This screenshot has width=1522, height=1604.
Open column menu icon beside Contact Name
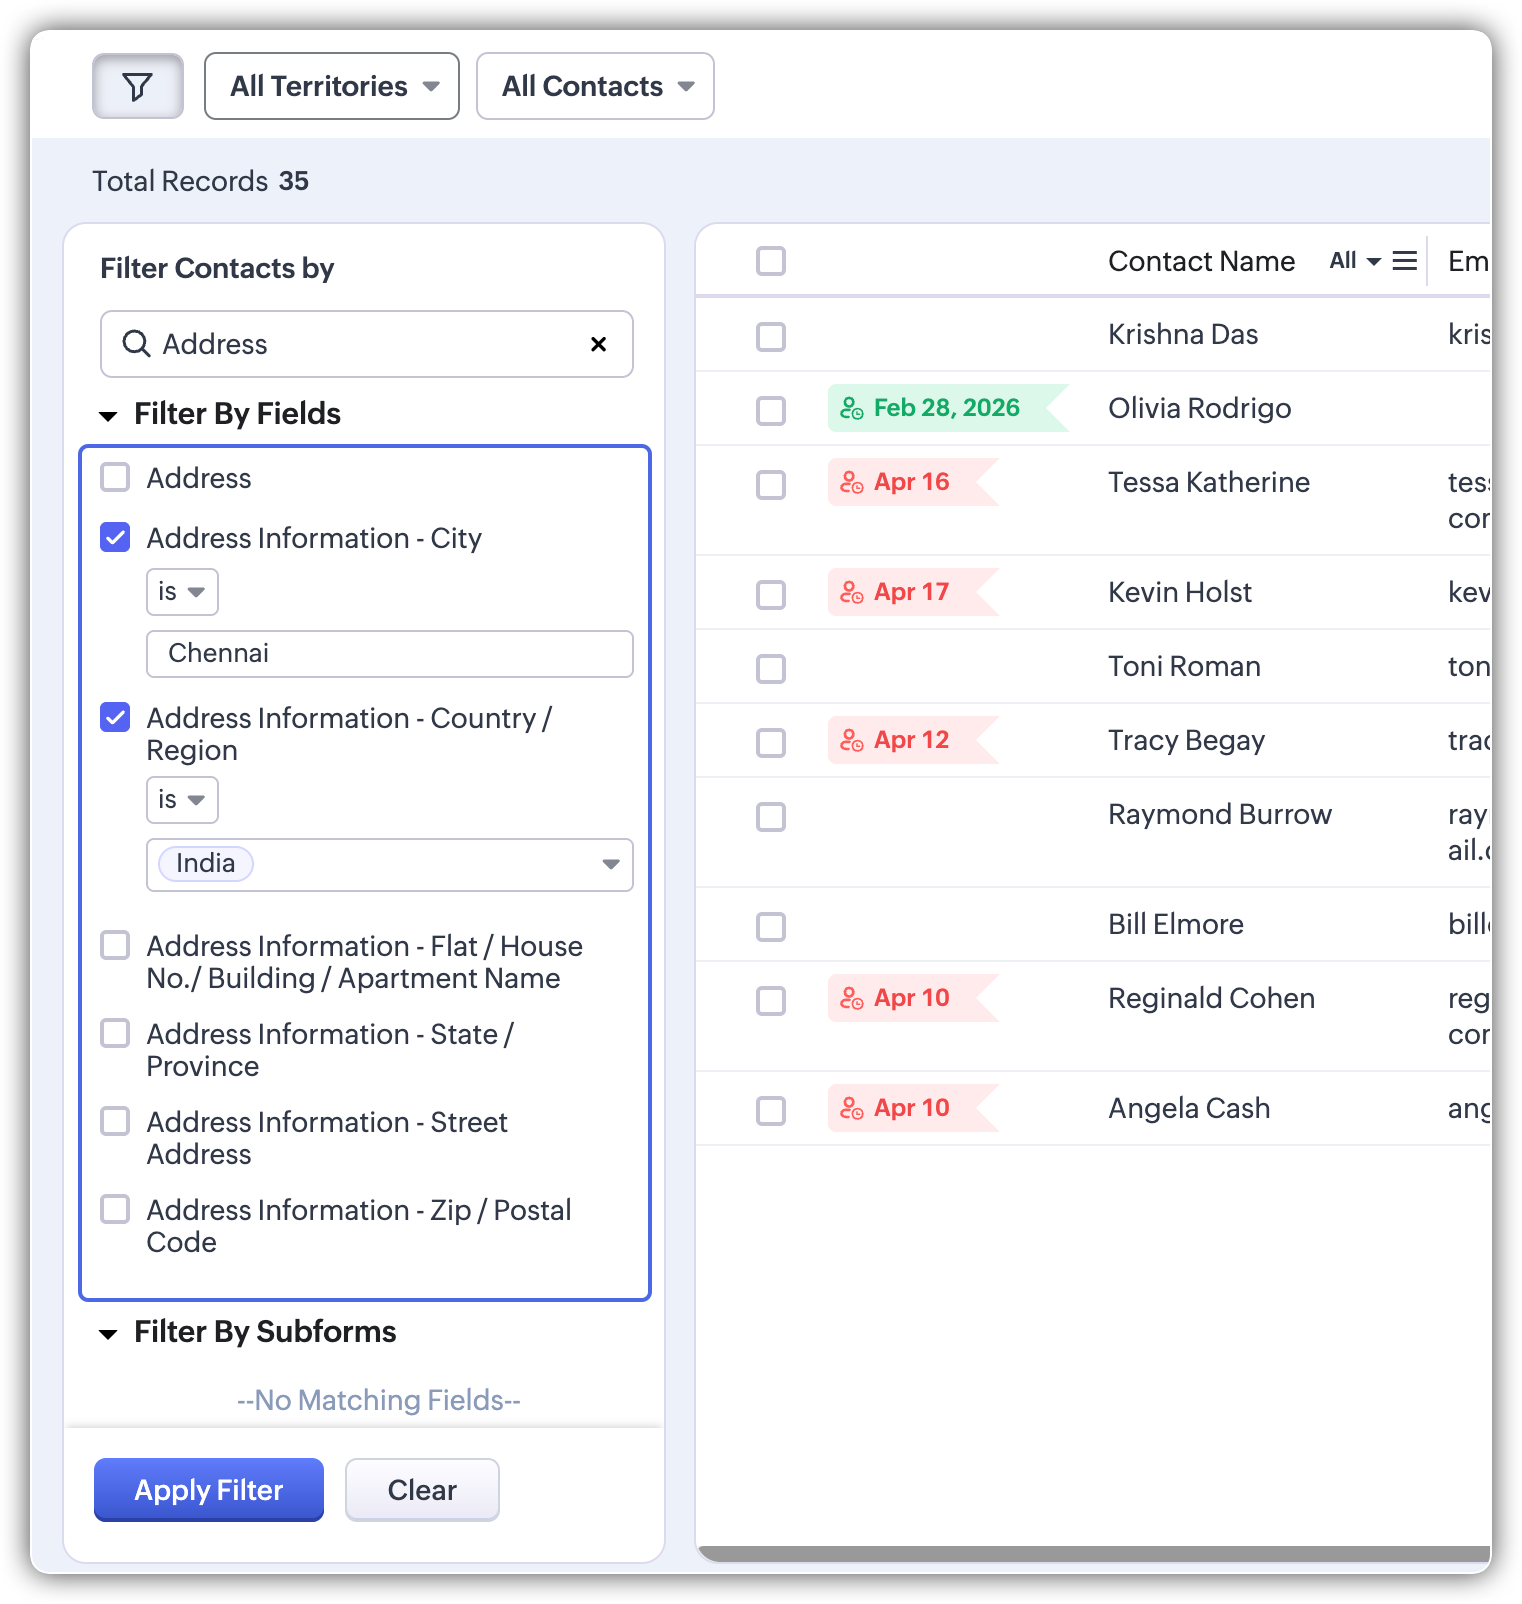(1404, 261)
